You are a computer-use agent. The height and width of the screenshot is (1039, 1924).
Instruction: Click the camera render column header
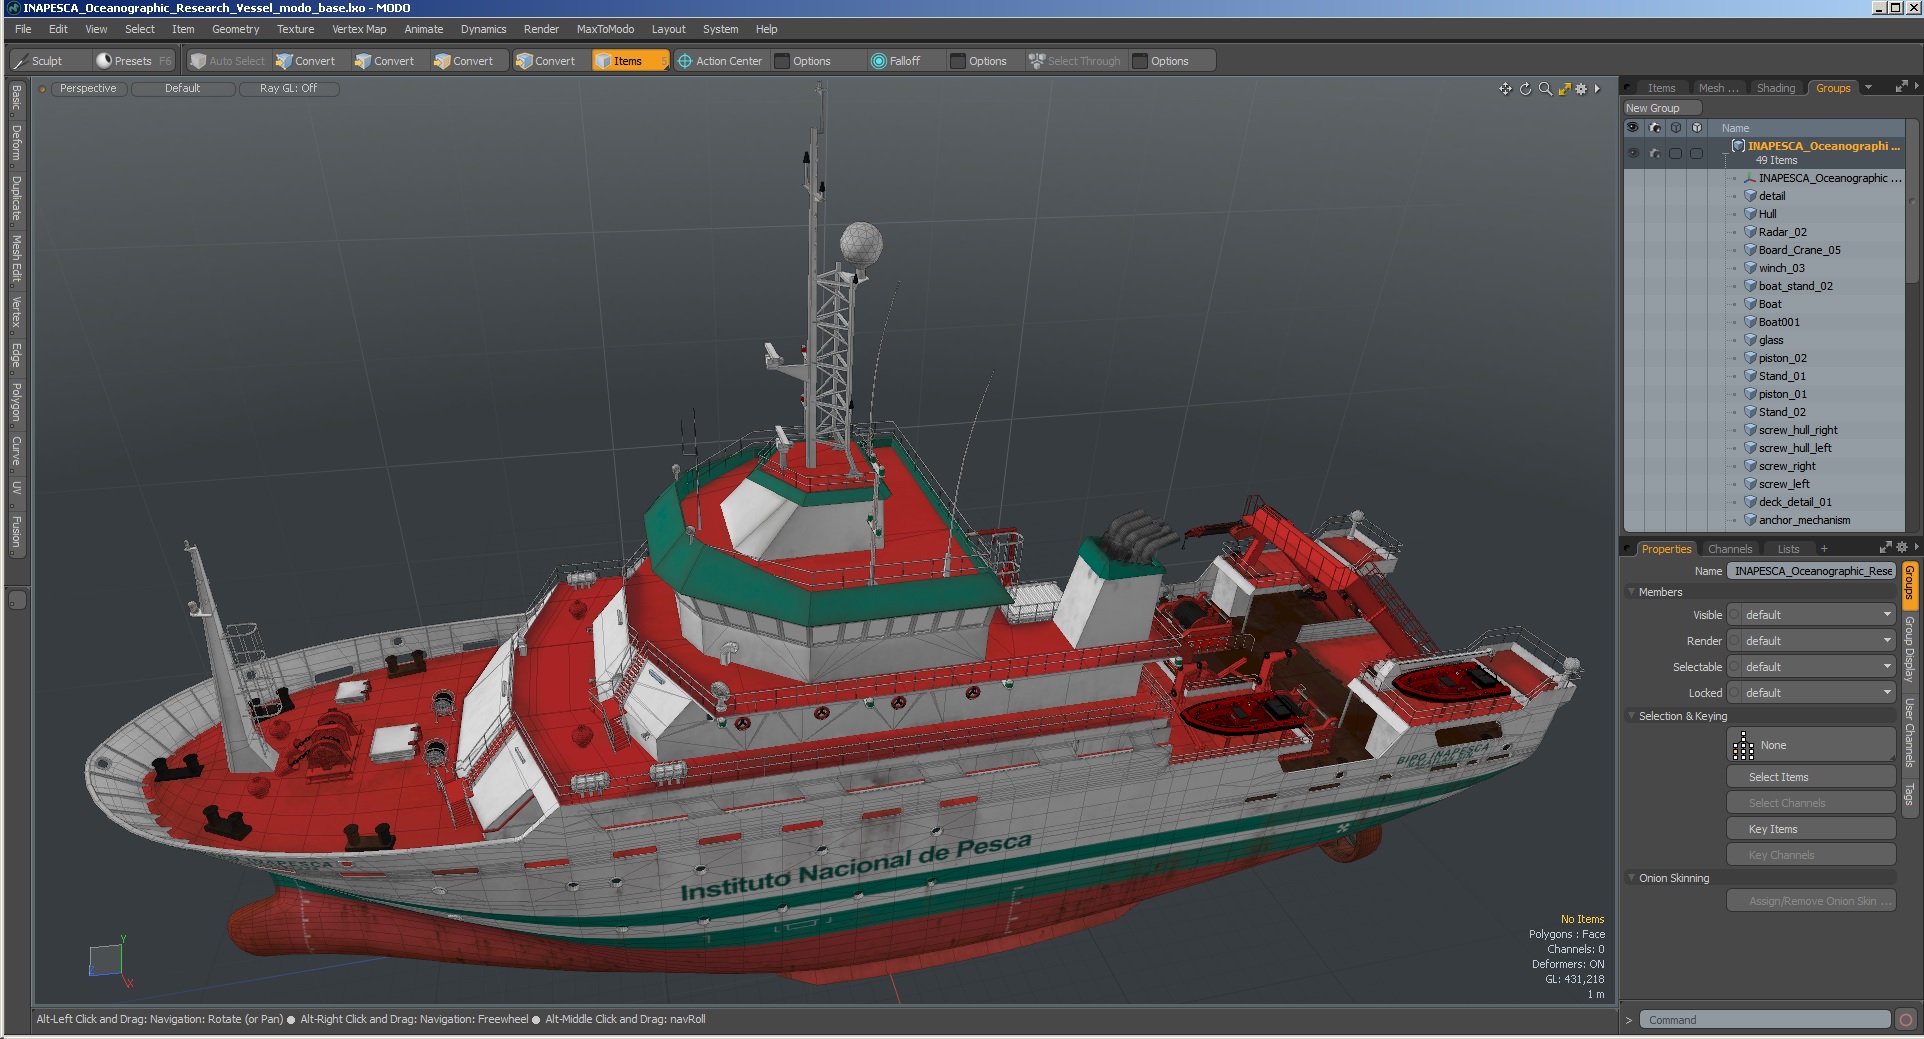pyautogui.click(x=1655, y=128)
